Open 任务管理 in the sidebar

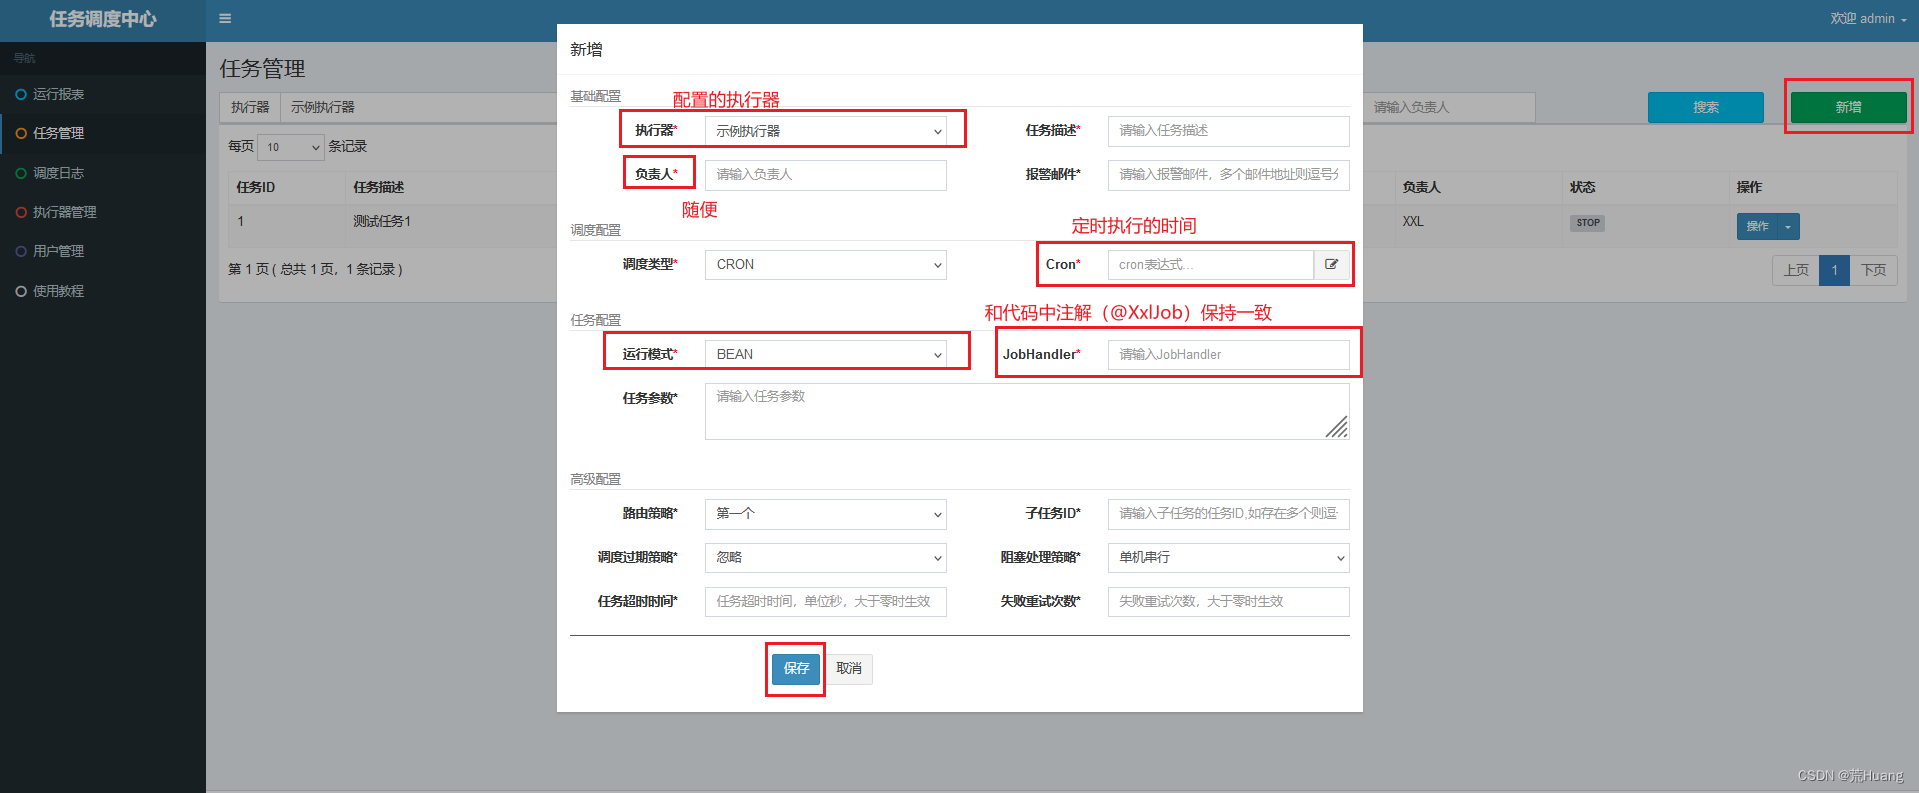point(103,133)
